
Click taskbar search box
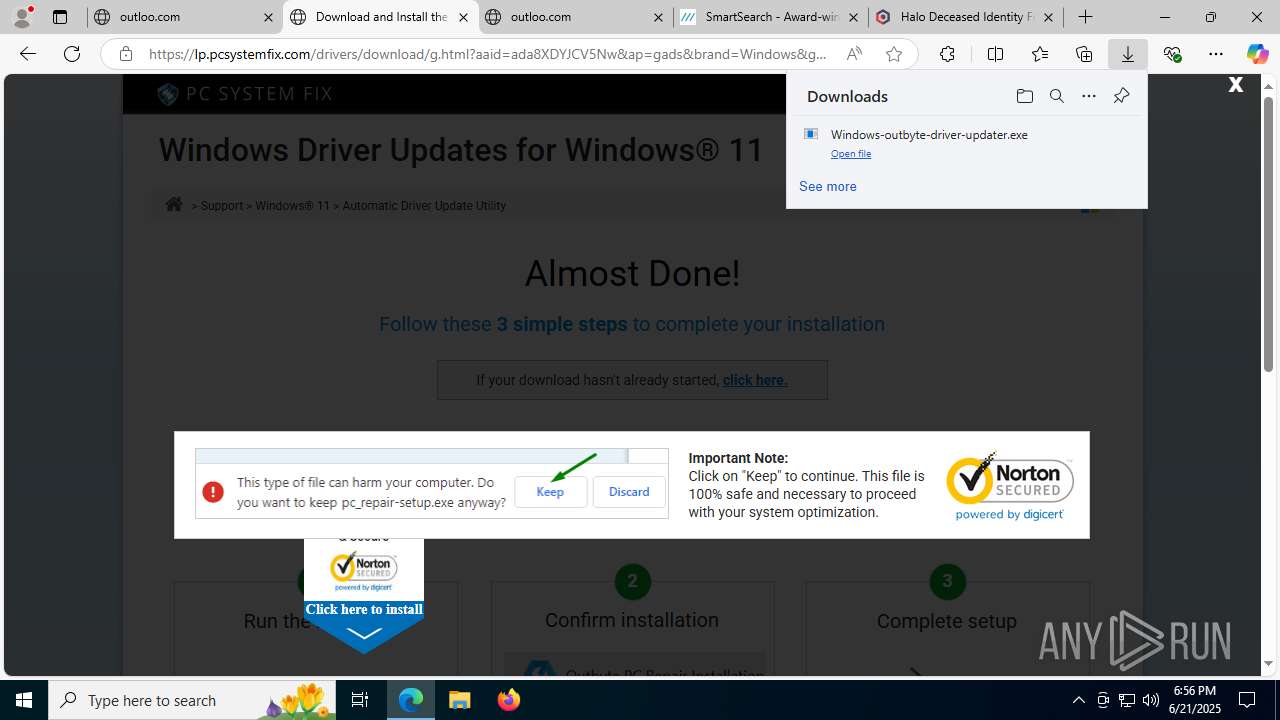[x=192, y=700]
